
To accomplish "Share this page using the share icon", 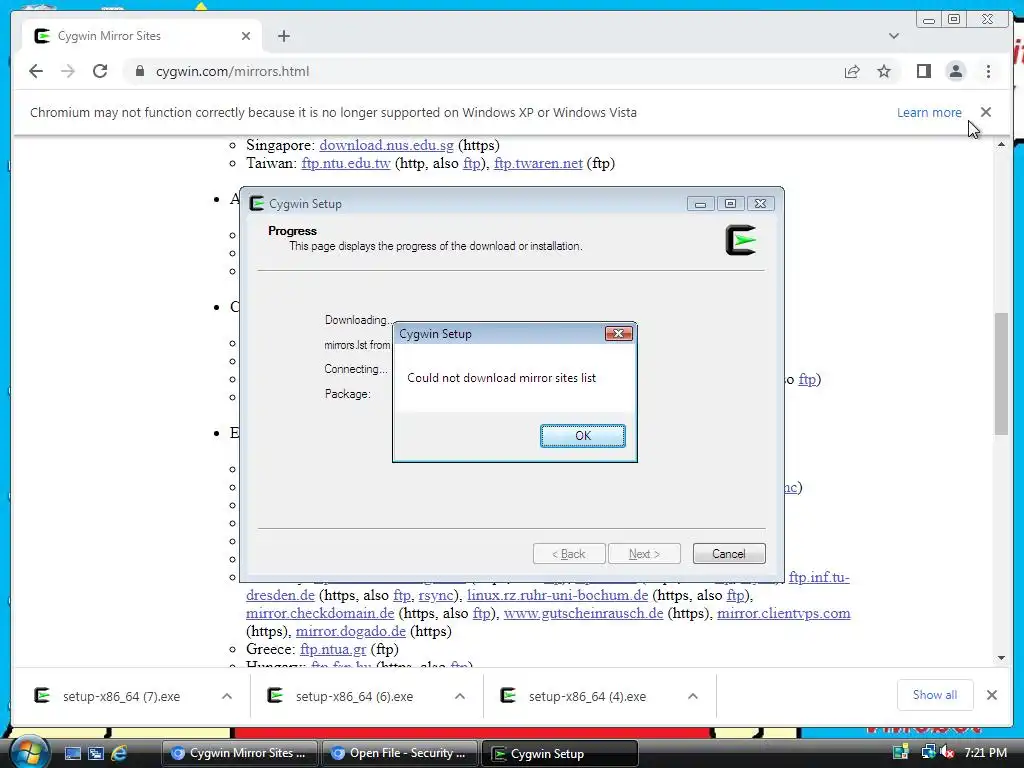I will pyautogui.click(x=852, y=71).
